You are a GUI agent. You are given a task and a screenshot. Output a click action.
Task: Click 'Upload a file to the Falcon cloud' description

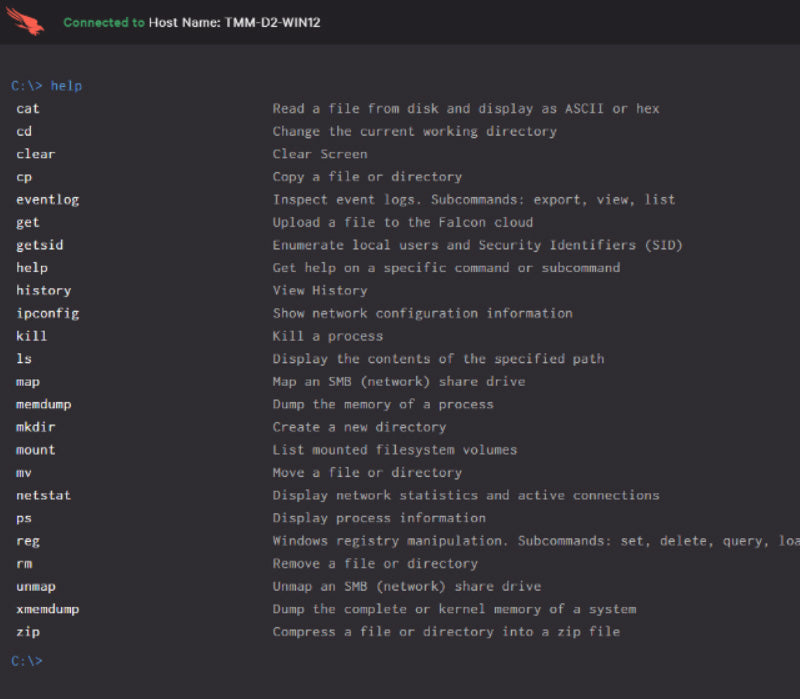click(x=403, y=223)
